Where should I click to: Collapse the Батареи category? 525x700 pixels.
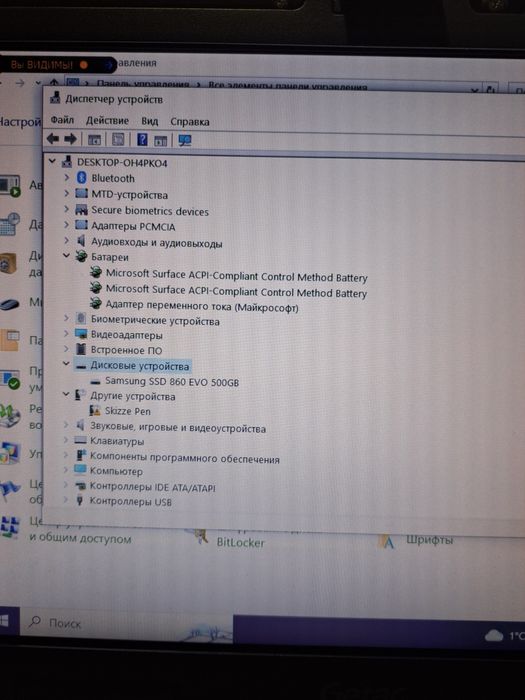67,256
